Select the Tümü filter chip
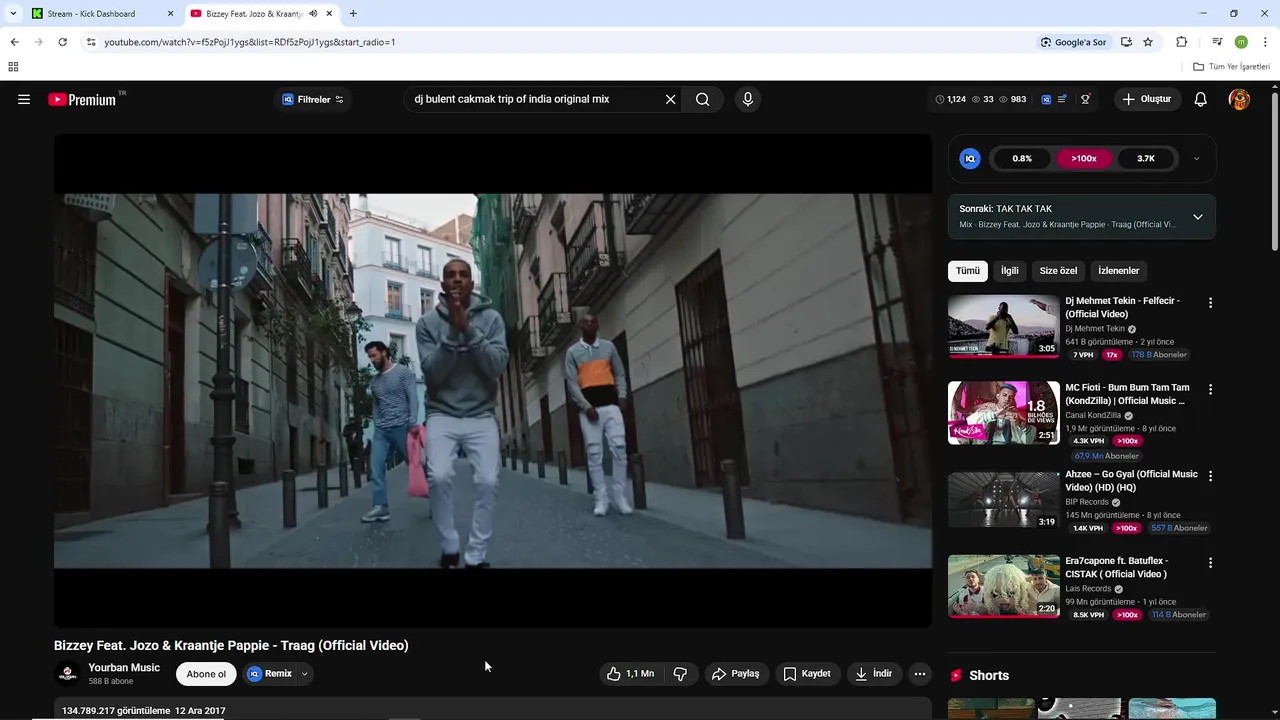1280x720 pixels. coord(968,271)
